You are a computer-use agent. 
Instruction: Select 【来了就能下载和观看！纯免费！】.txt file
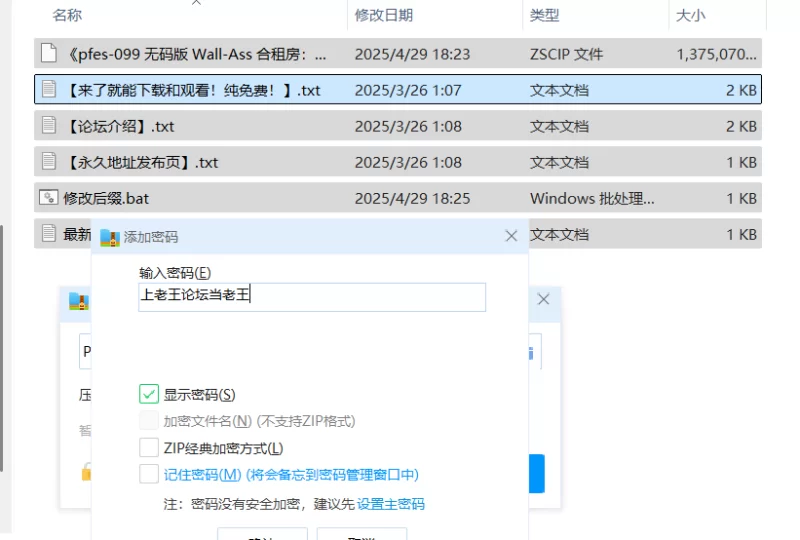pos(194,90)
